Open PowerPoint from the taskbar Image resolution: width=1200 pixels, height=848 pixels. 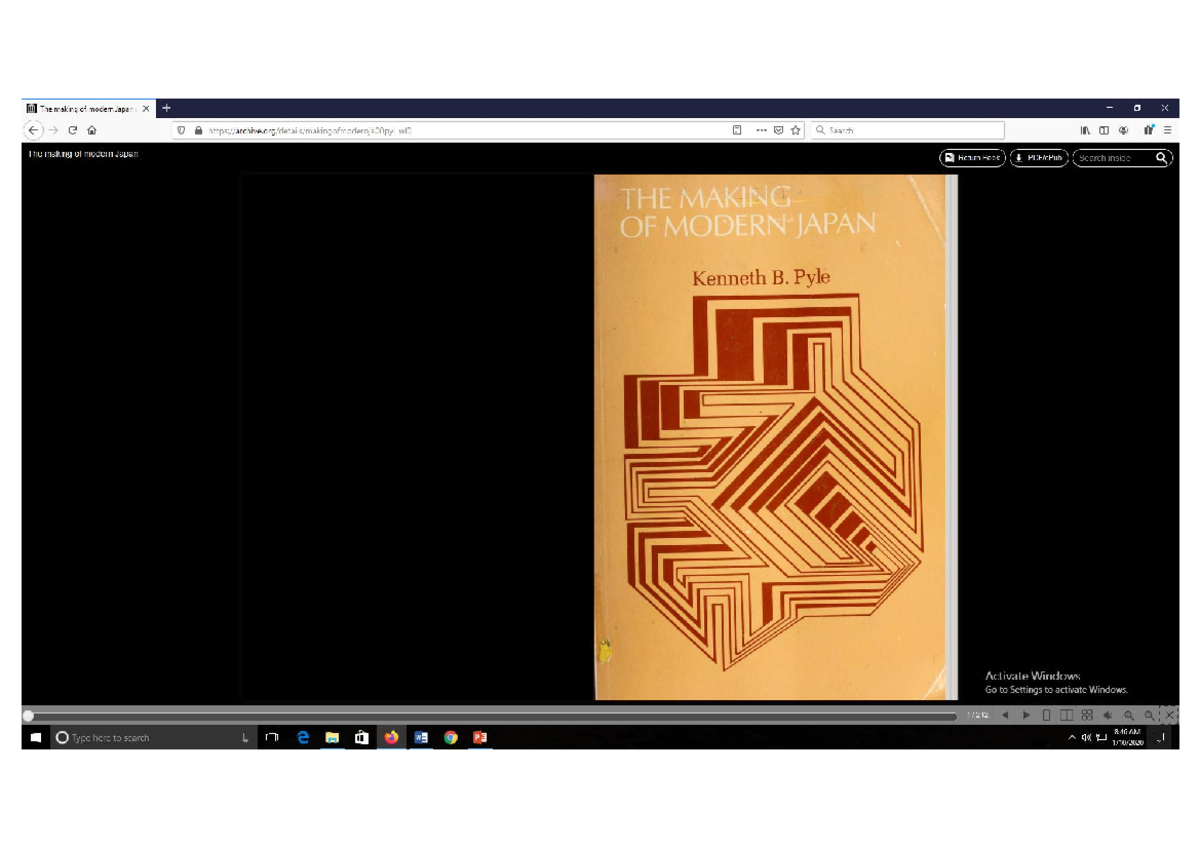[x=480, y=738]
